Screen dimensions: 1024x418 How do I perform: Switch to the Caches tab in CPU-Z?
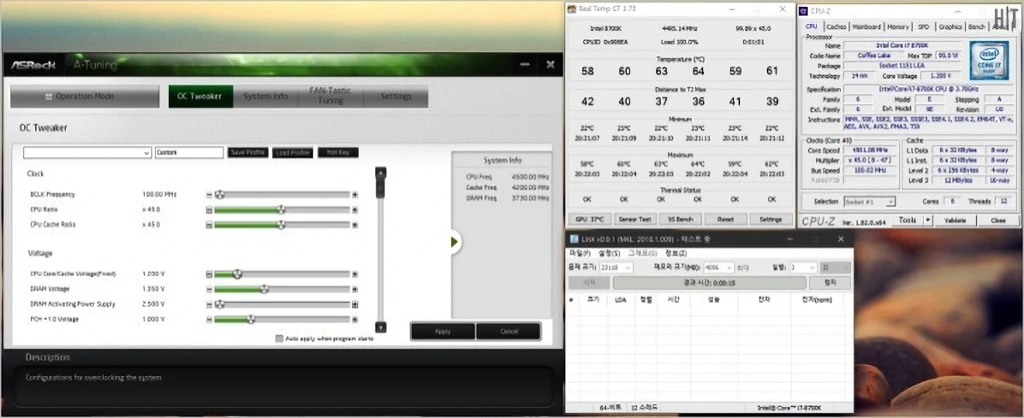coord(836,27)
